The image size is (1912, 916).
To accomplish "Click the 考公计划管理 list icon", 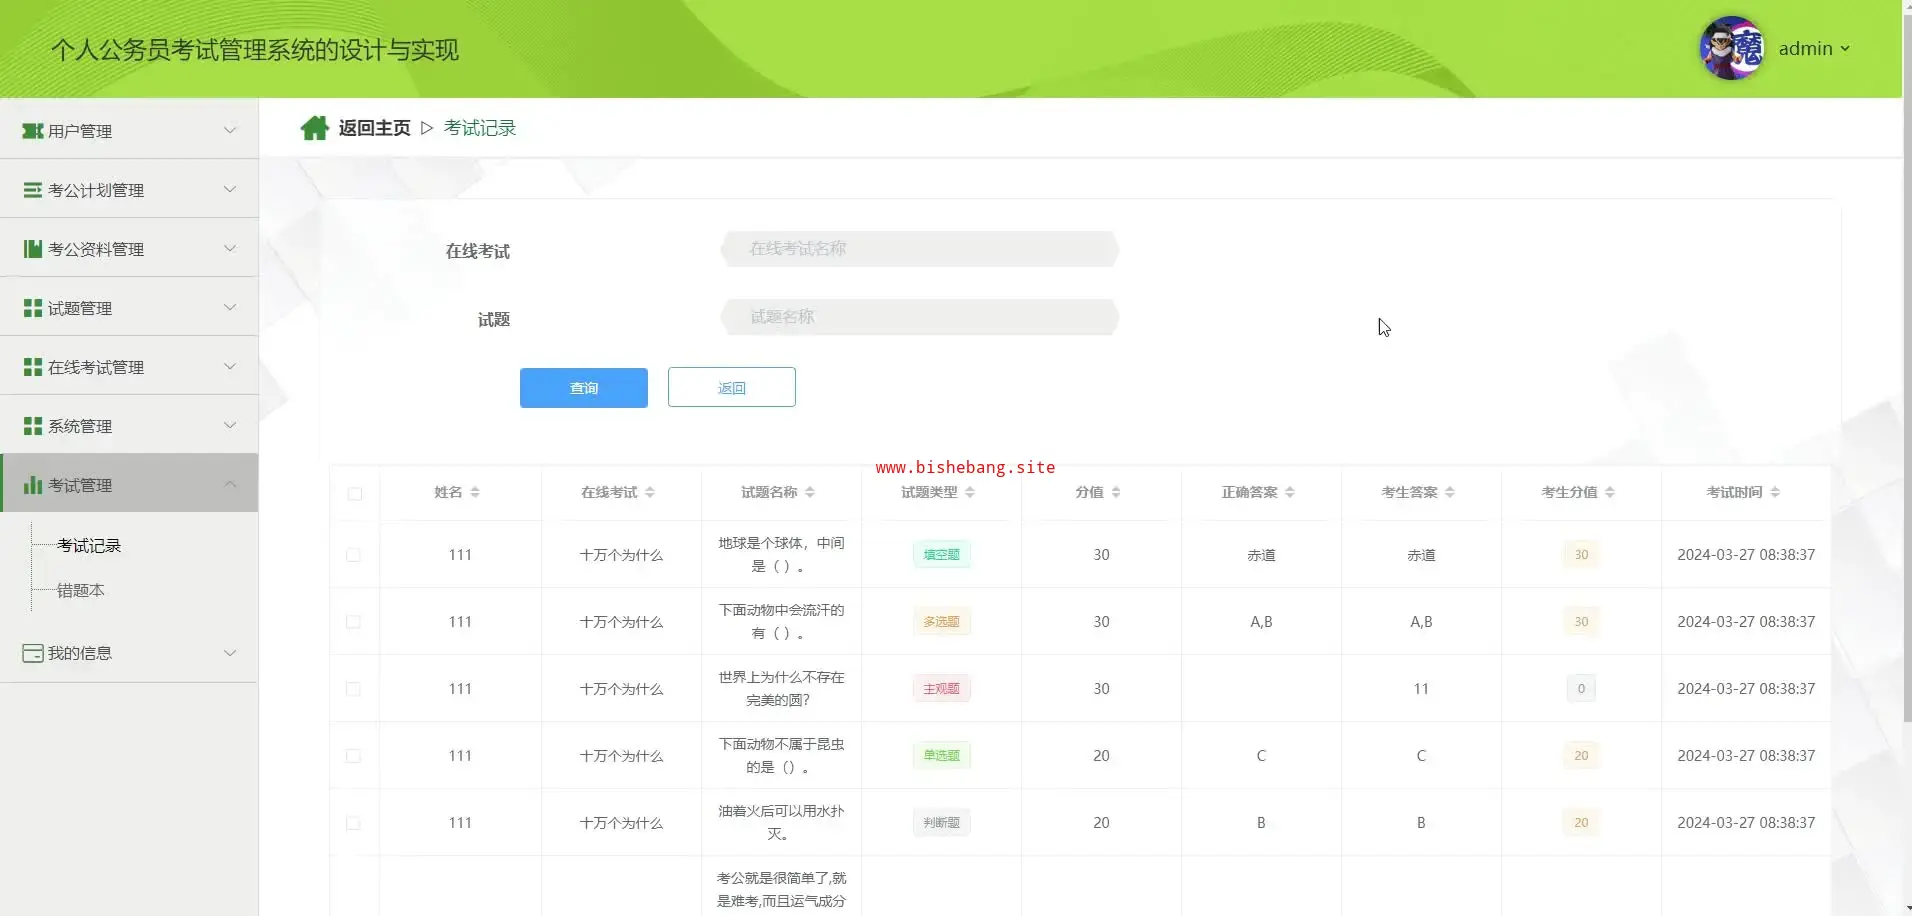I will point(33,190).
